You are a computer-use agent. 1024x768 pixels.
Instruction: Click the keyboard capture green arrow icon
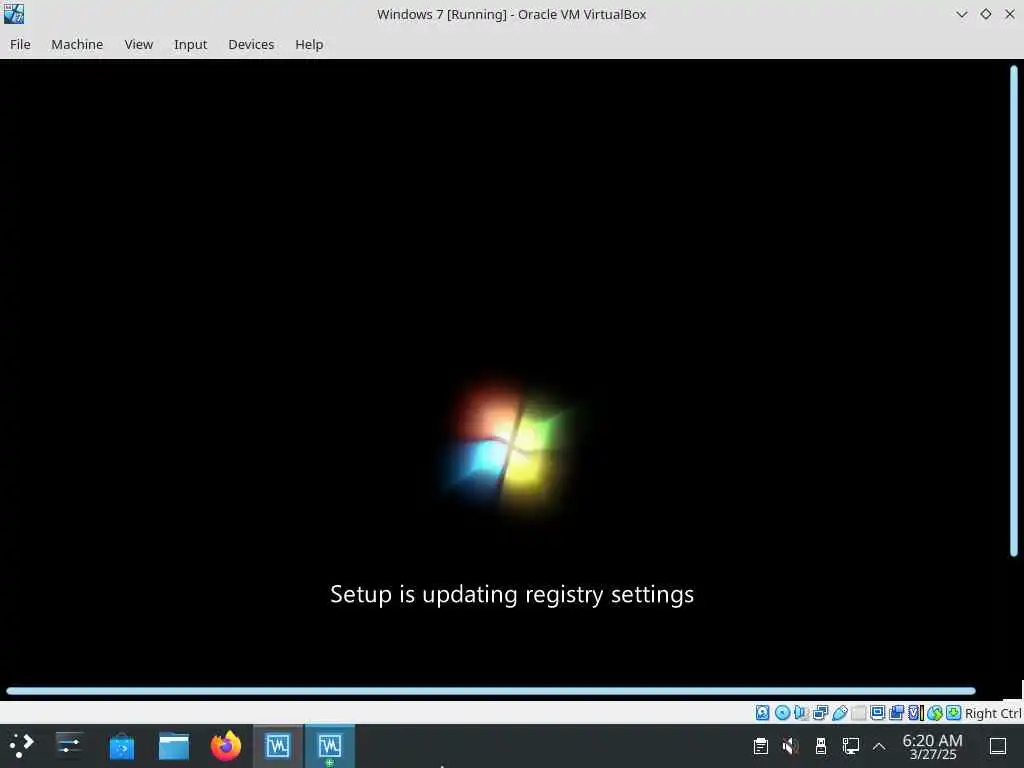coord(953,712)
